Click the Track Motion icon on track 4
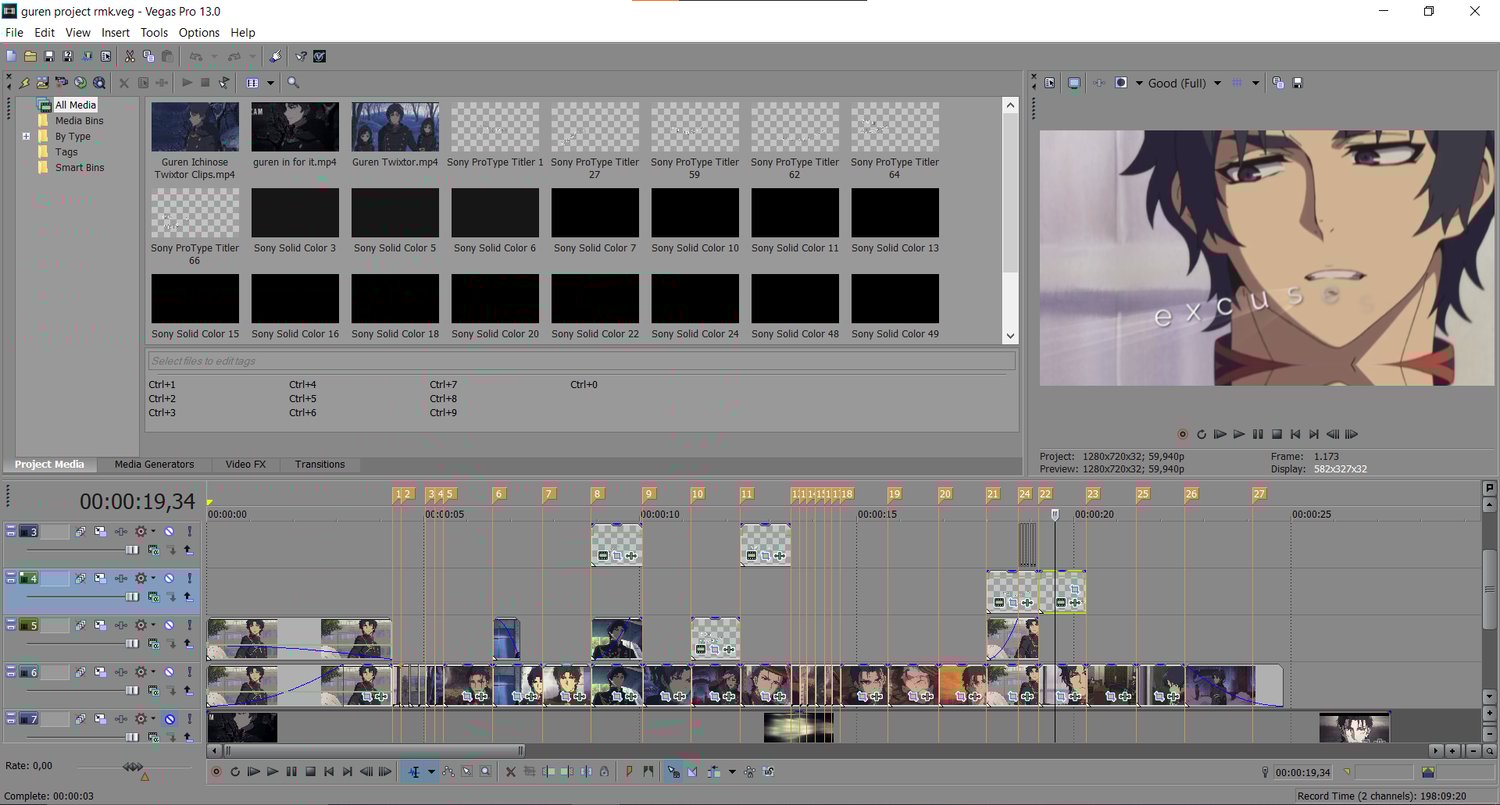Image resolution: width=1500 pixels, height=805 pixels. [100, 578]
